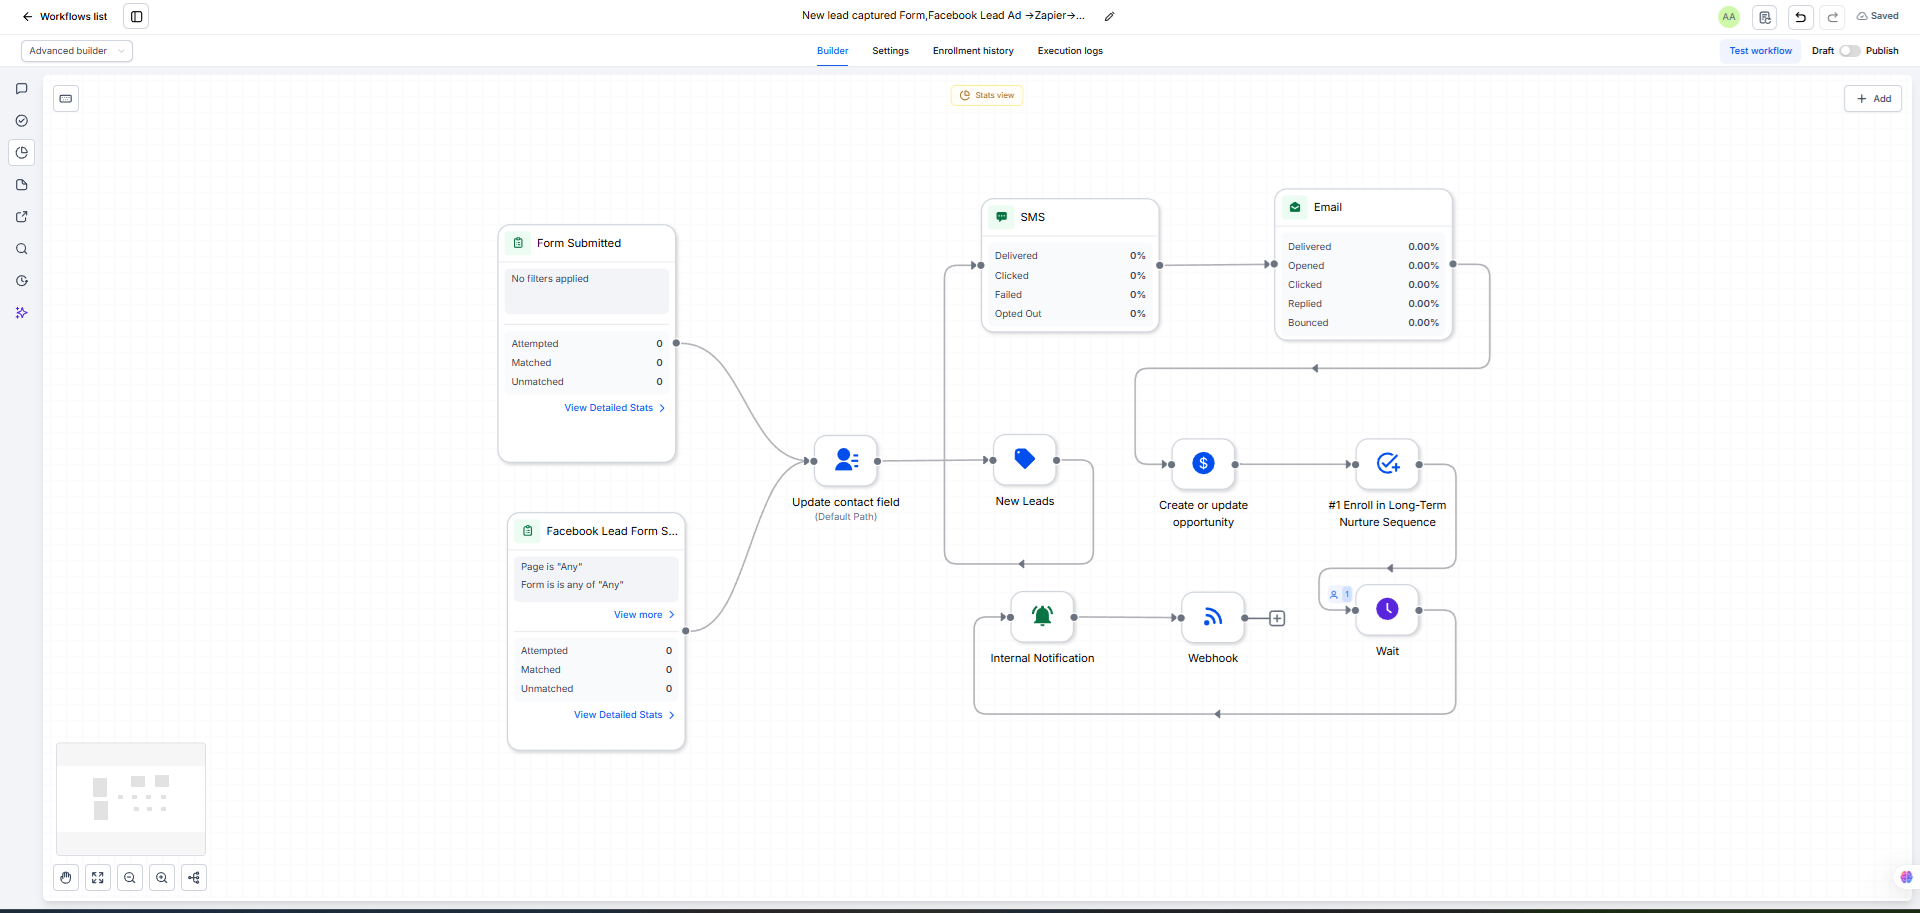Image resolution: width=1920 pixels, height=913 pixels.
Task: Open the checkmark circle sidebar icon
Action: 22,121
